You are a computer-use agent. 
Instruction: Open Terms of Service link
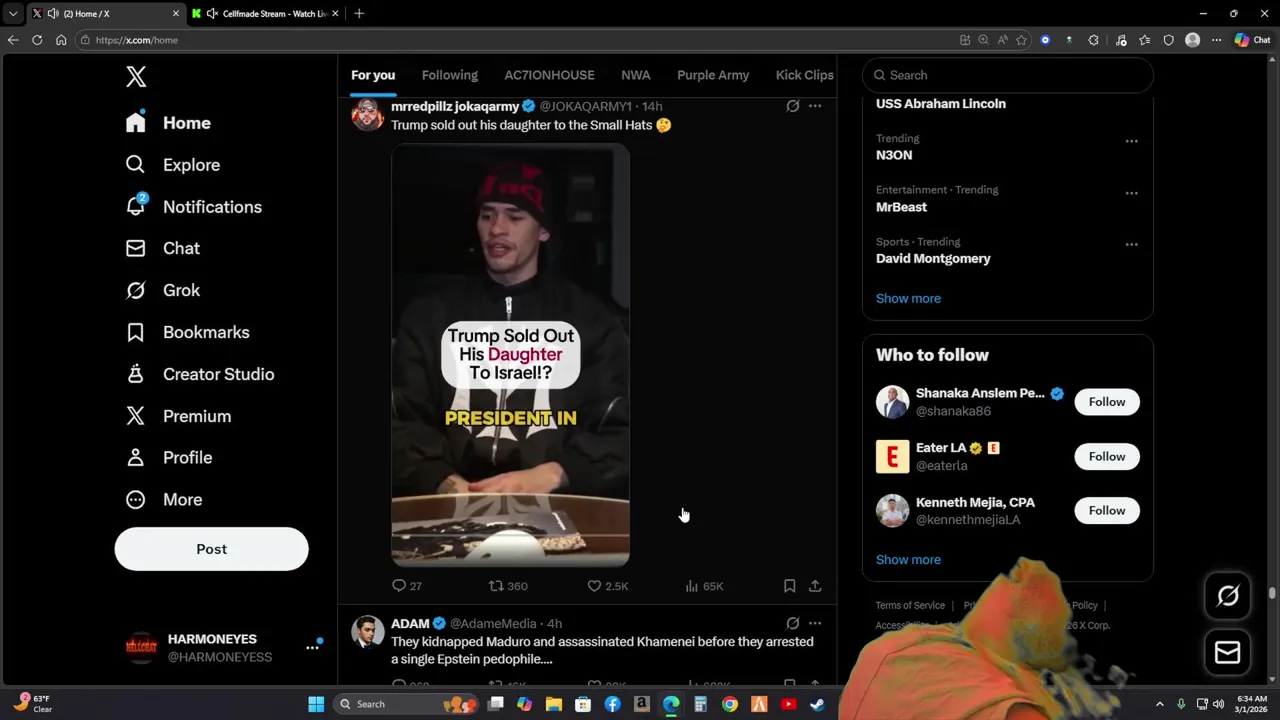pos(910,605)
